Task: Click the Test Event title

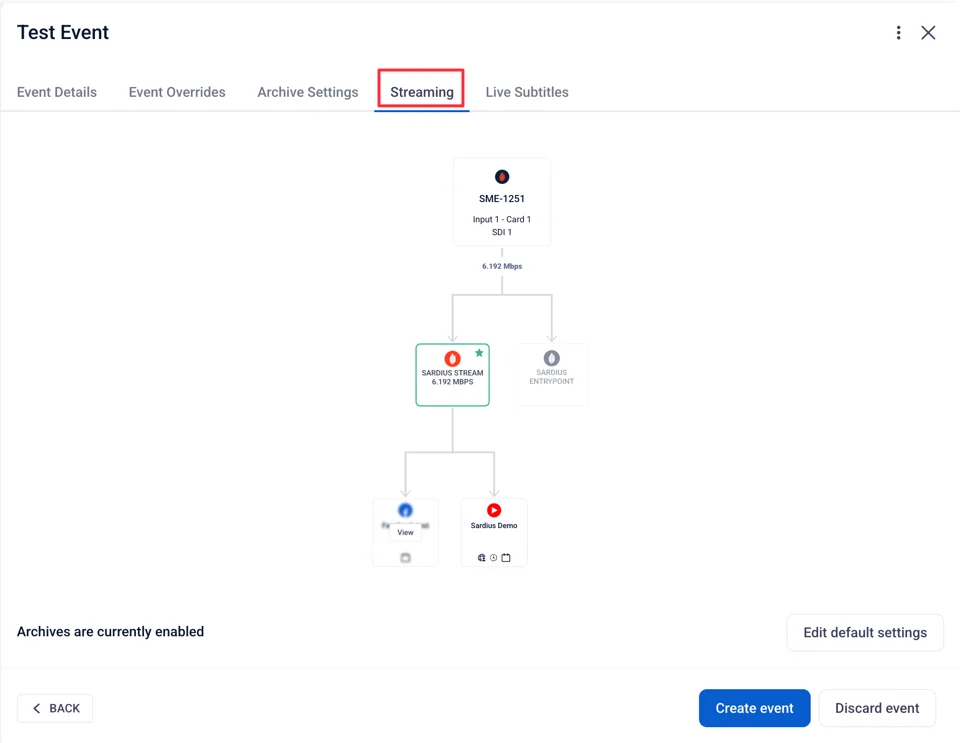Action: click(62, 32)
